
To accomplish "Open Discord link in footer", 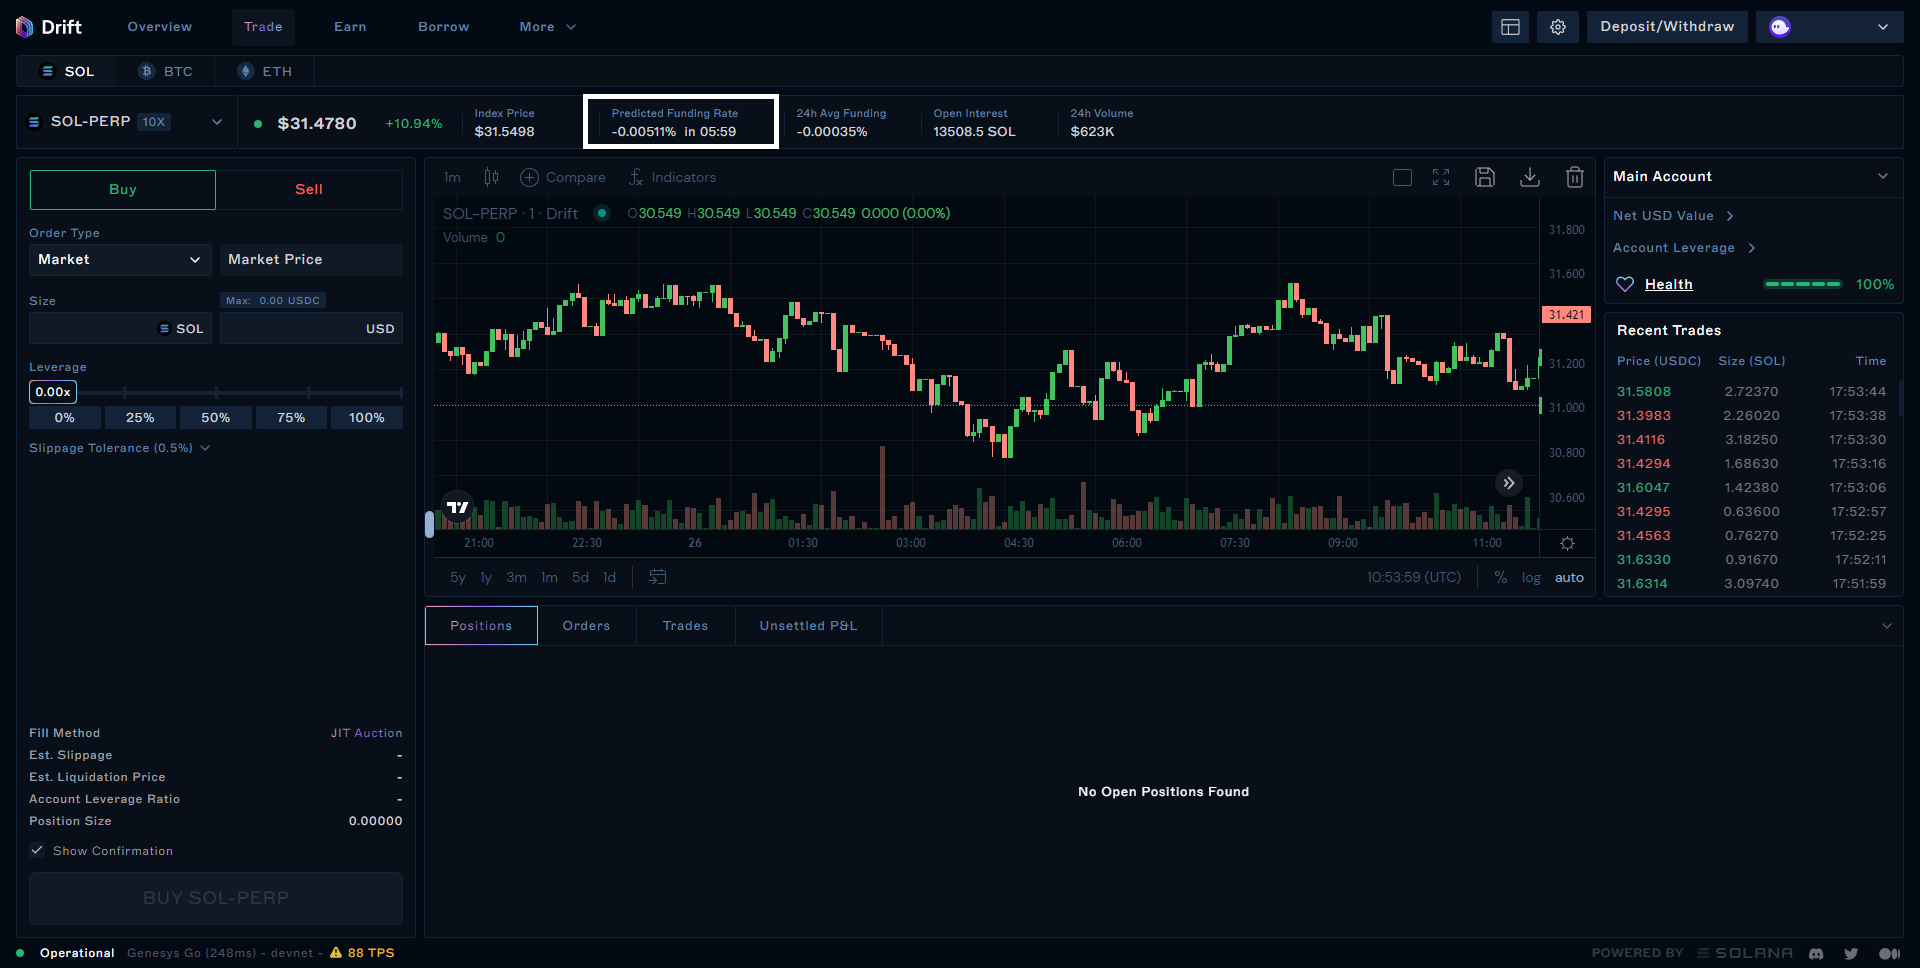I will (x=1816, y=953).
